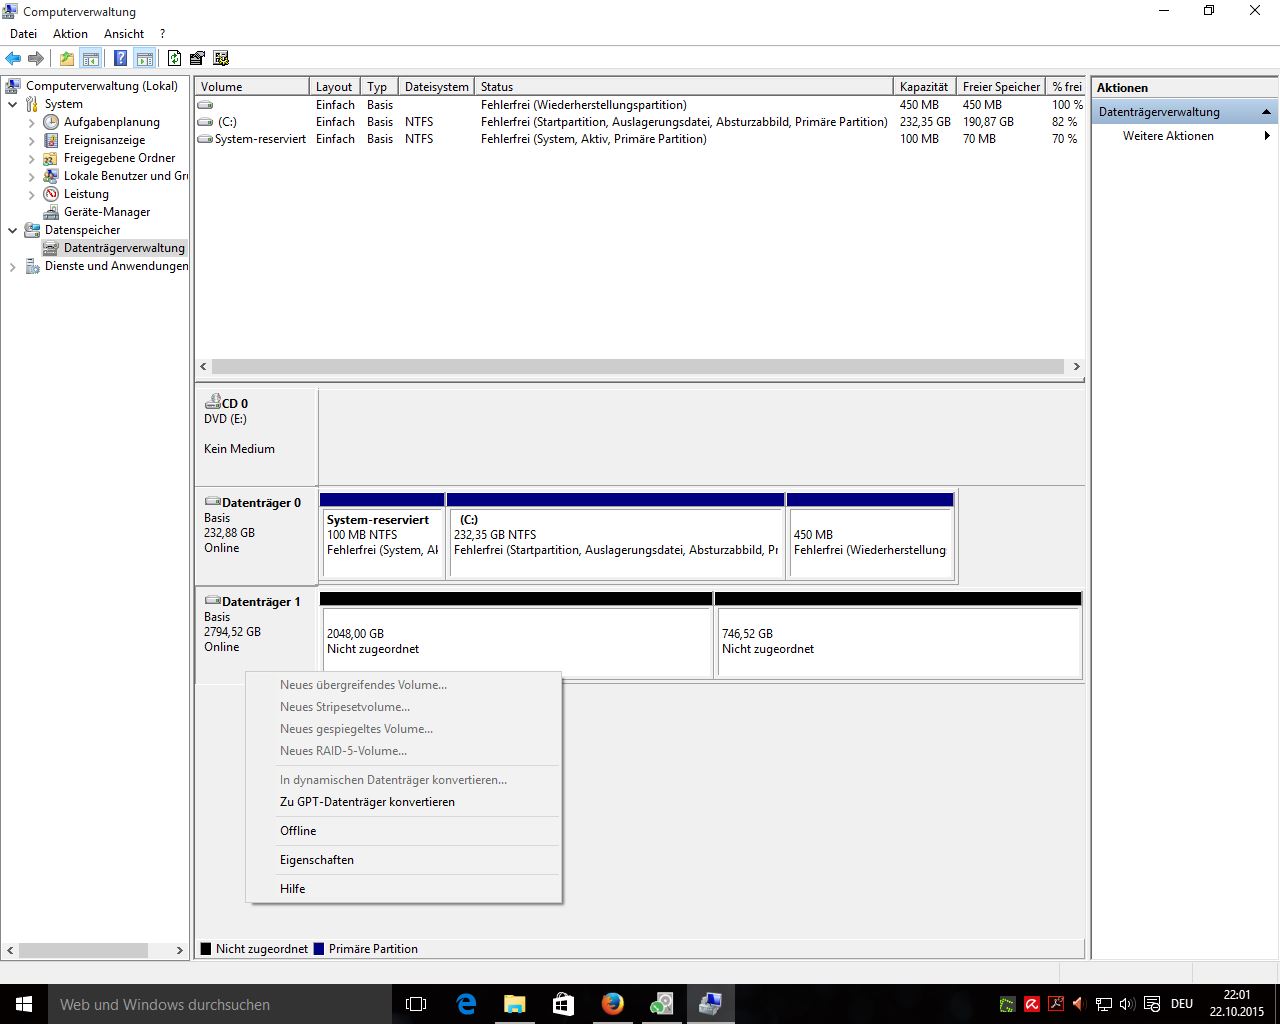Click the network tray icon
1280x1024 pixels.
[x=1103, y=1004]
